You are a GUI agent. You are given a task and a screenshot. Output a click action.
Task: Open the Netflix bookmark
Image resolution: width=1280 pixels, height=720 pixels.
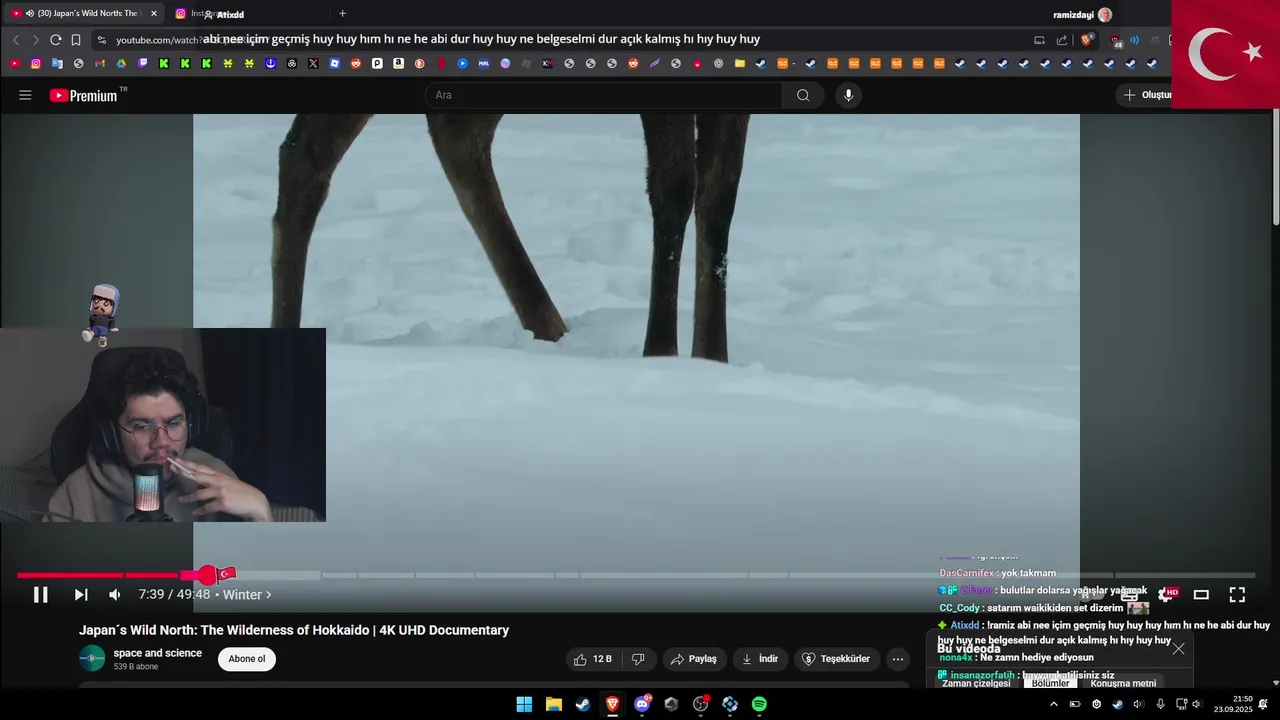(x=441, y=63)
